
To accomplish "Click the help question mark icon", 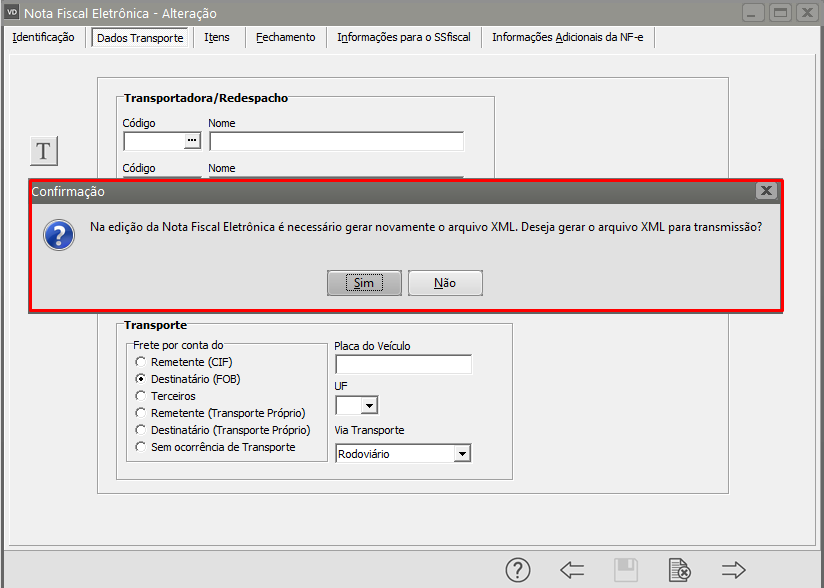I will point(517,570).
